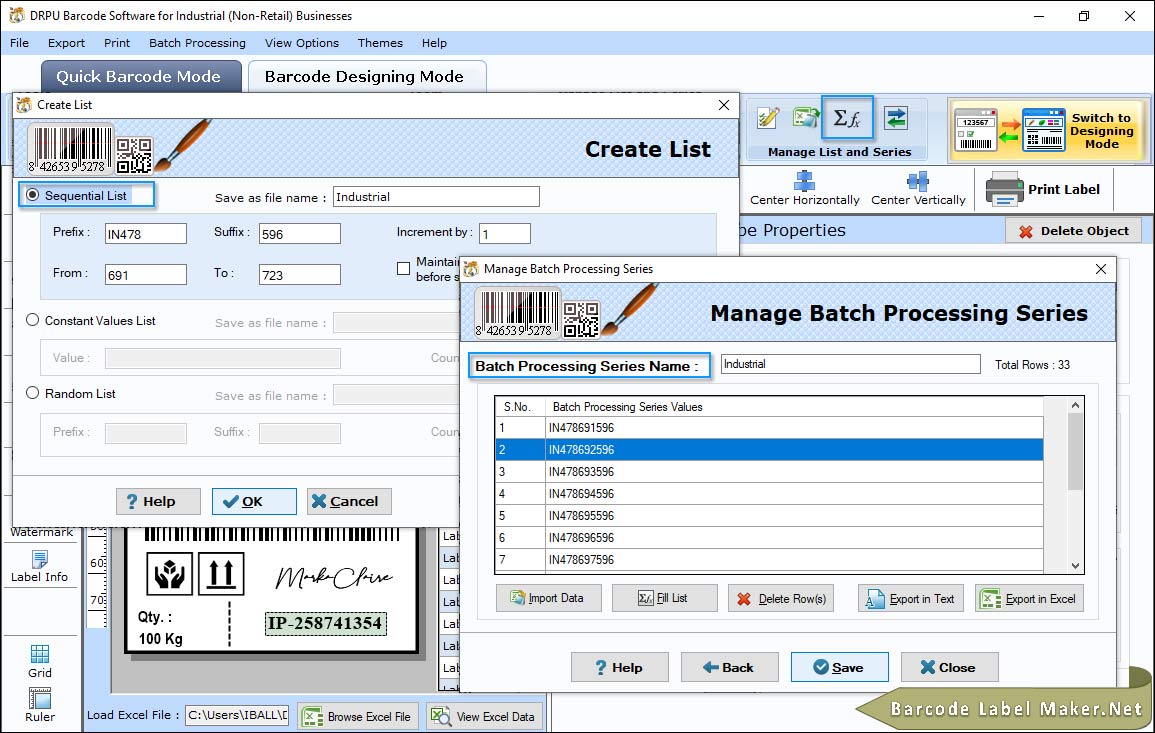Open Help in Manage Batch Processing Series dialog

pyautogui.click(x=619, y=667)
